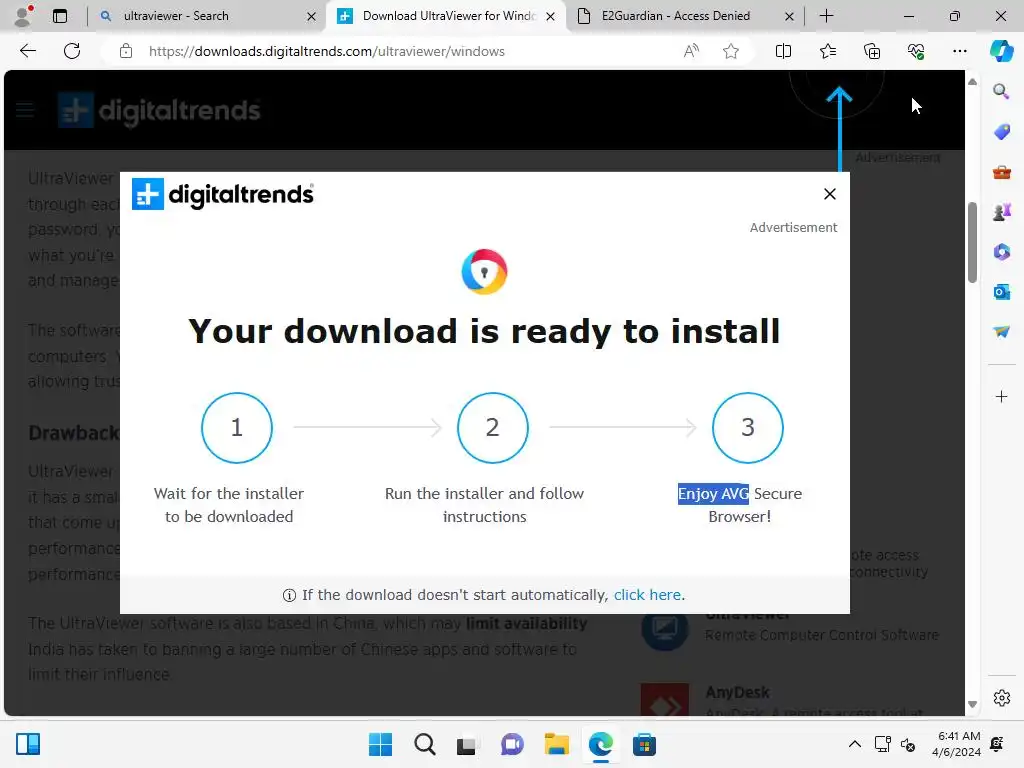The height and width of the screenshot is (768, 1024).
Task: Click scrollbar up arrow
Action: [x=972, y=82]
